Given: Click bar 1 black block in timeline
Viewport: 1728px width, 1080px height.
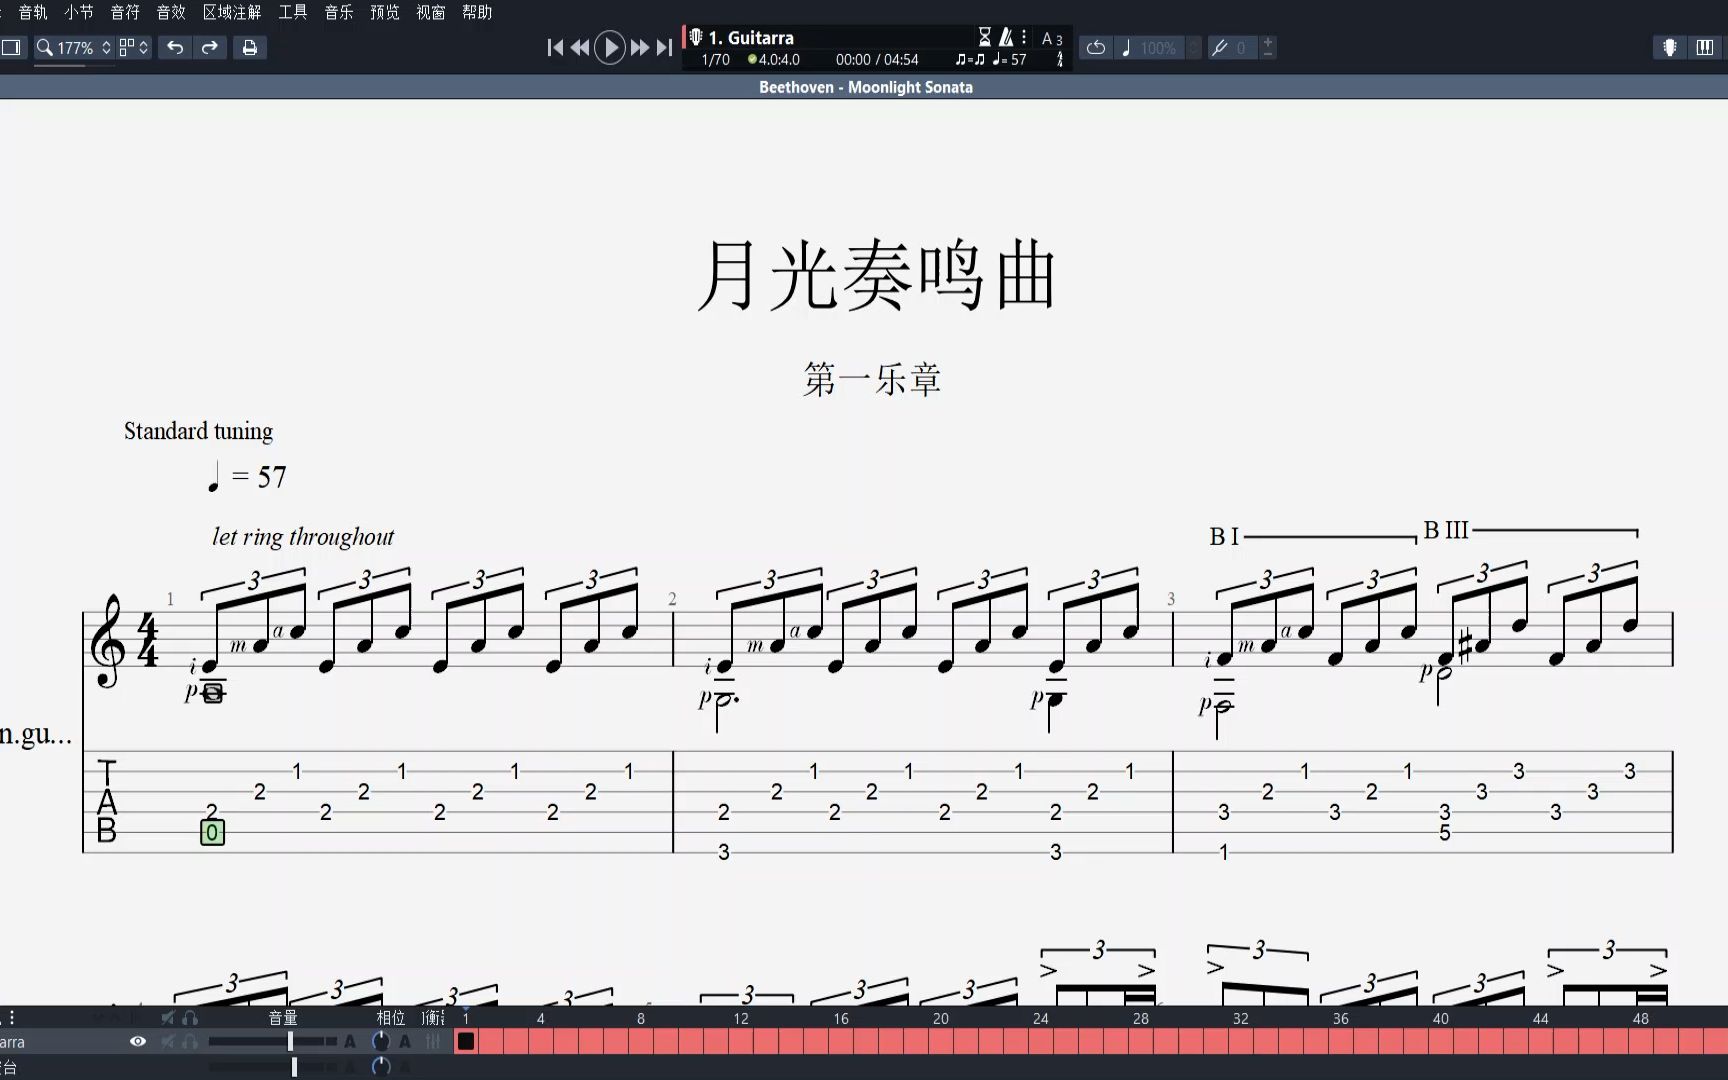Looking at the screenshot, I should tap(466, 1041).
